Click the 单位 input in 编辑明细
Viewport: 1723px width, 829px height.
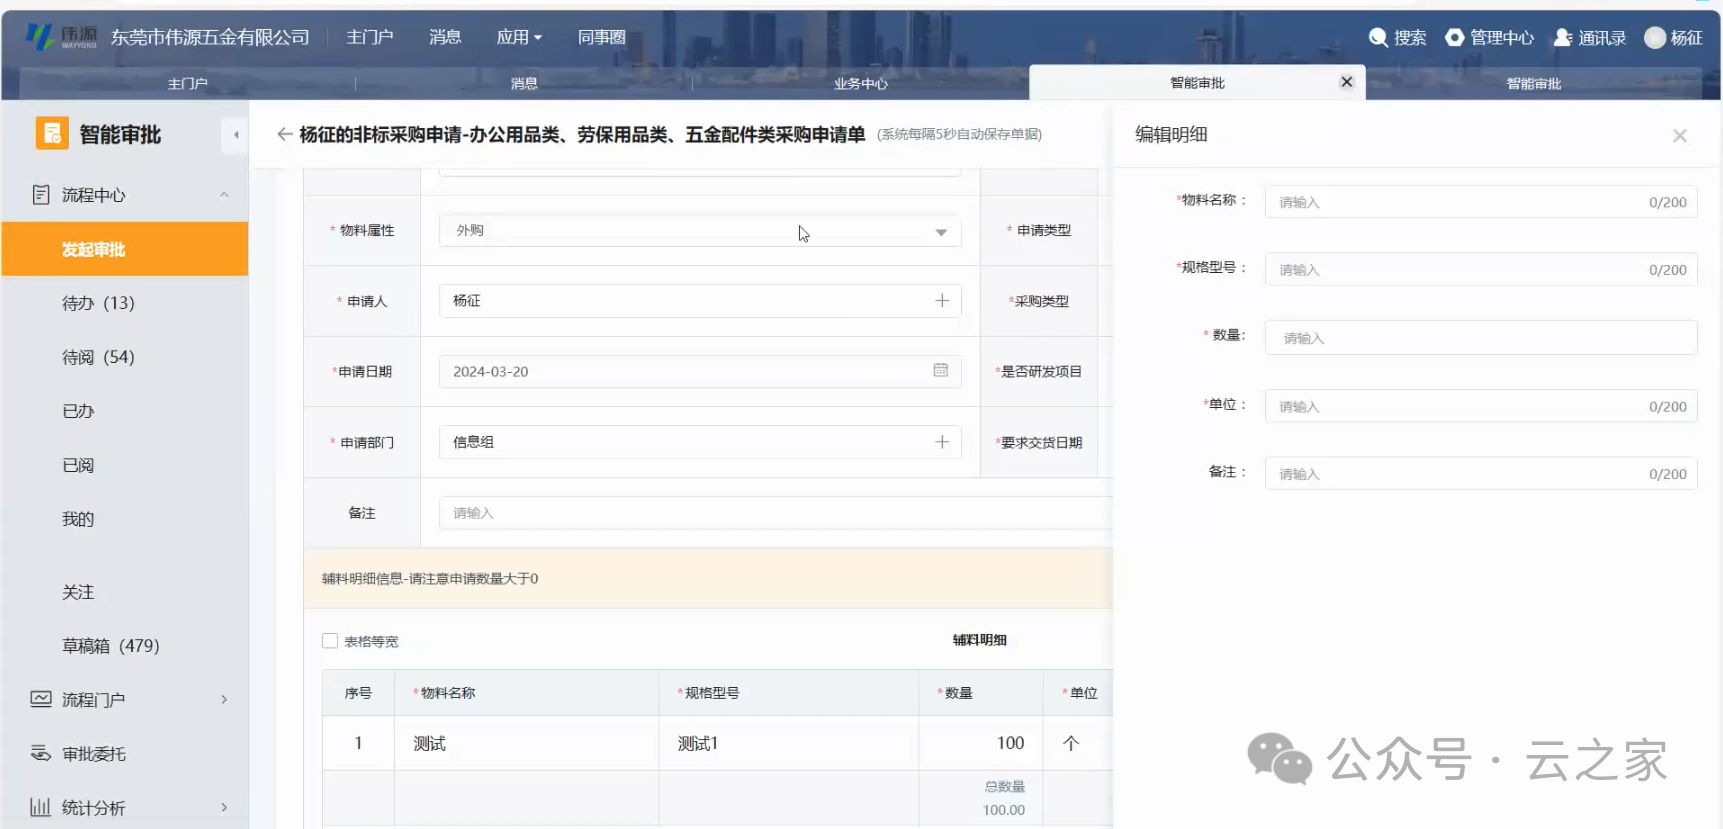[x=1481, y=406]
